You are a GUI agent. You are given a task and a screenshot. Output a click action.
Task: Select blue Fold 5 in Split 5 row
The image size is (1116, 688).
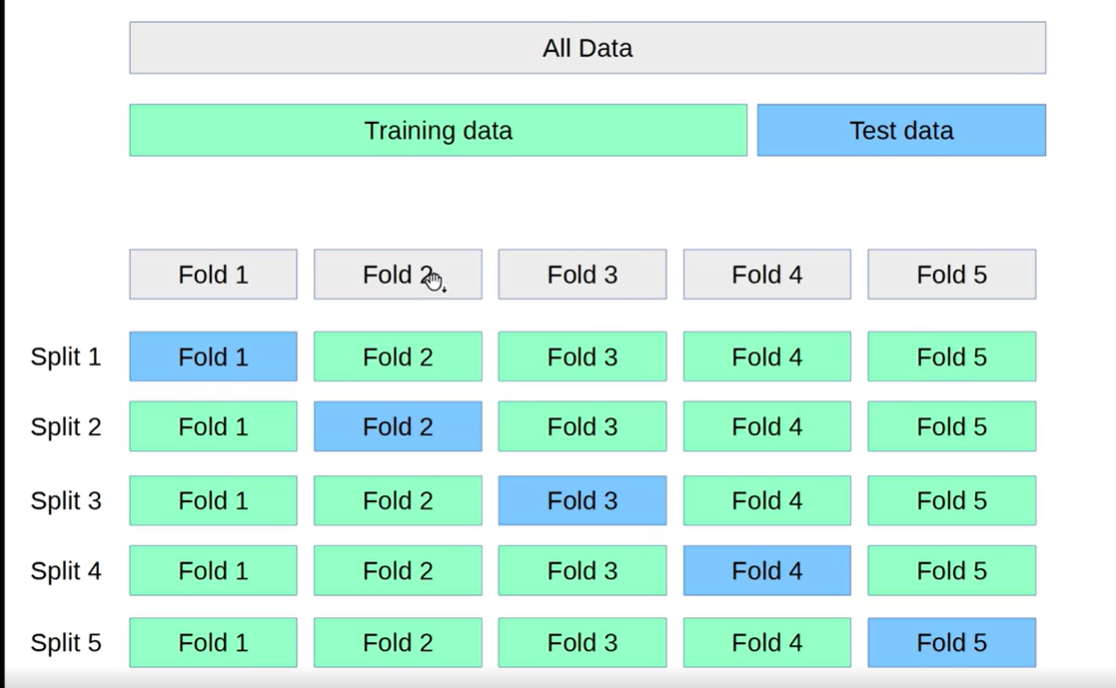click(x=952, y=642)
